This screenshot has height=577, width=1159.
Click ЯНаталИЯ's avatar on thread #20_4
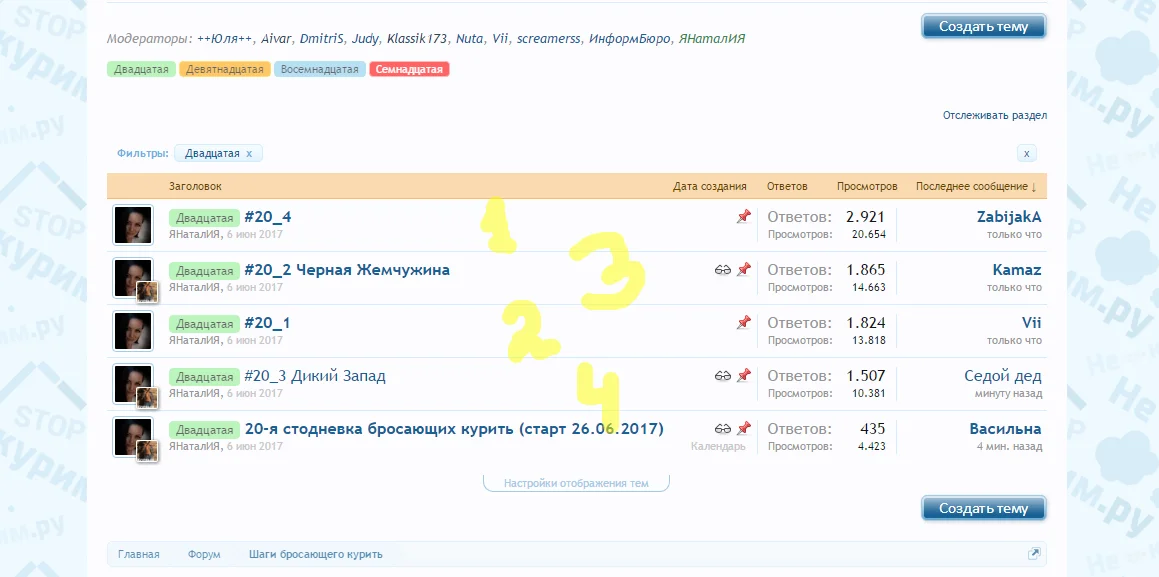tap(133, 224)
